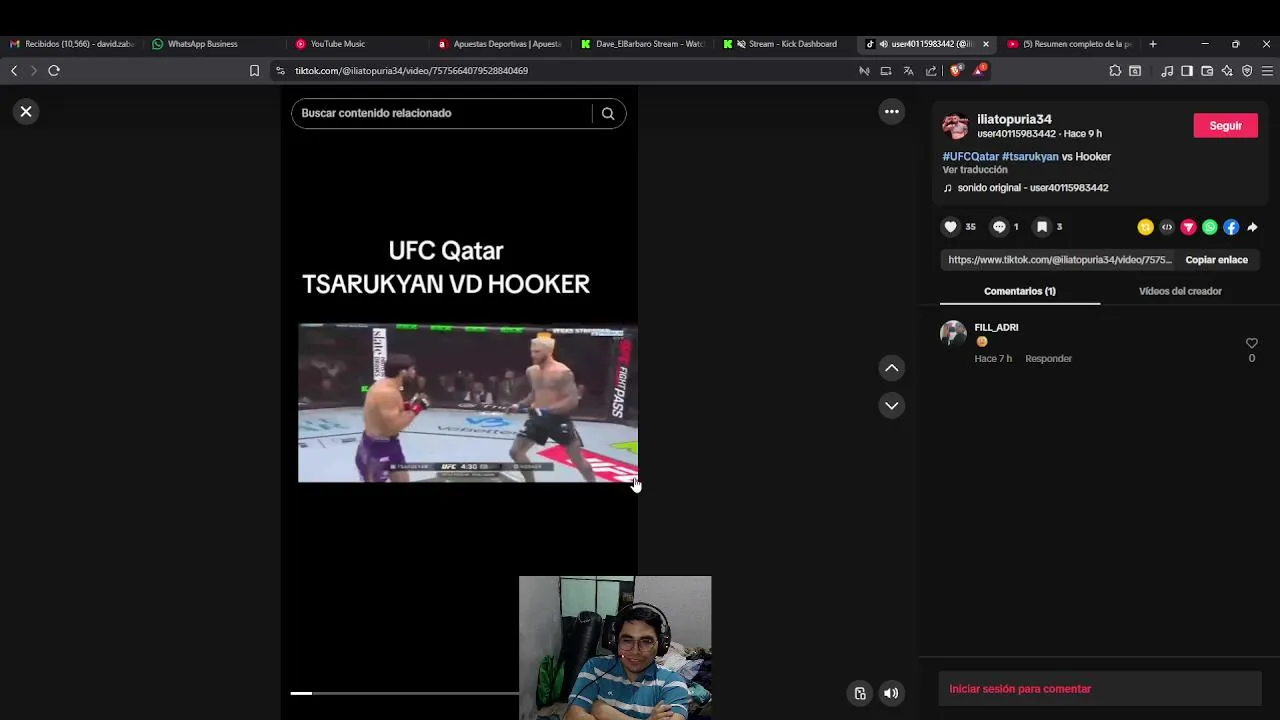Screen dimensions: 1280x720
Task: Switch to the WhatsApp Business browser tab
Action: tap(203, 44)
